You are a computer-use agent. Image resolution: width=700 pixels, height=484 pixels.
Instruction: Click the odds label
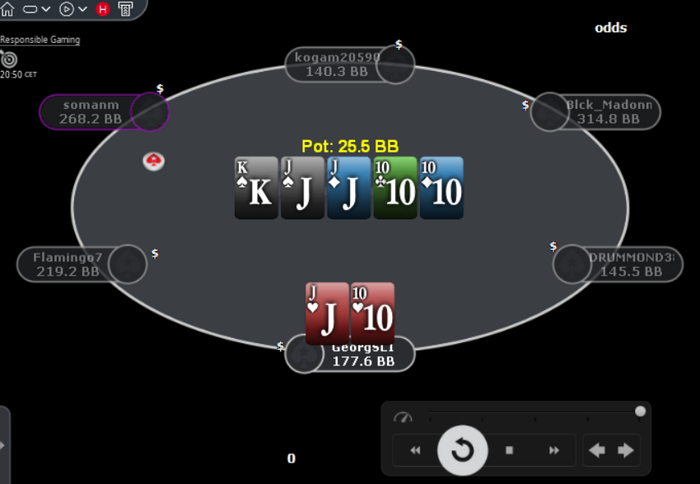[611, 28]
